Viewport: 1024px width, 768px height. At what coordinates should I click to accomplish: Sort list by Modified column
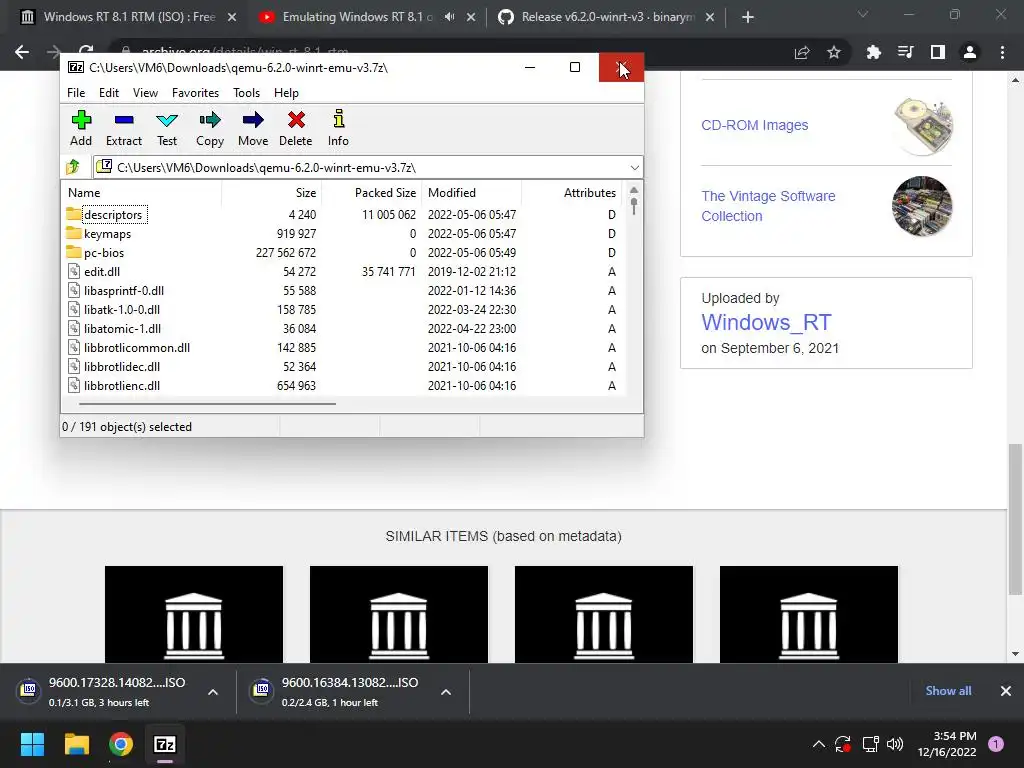tap(471, 193)
